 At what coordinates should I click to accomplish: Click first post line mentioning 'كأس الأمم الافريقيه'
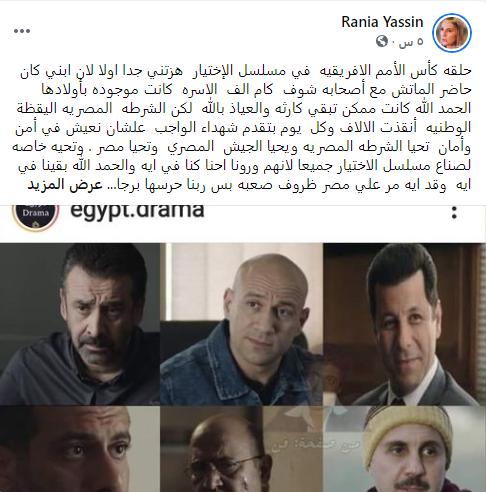pyautogui.click(x=246, y=71)
